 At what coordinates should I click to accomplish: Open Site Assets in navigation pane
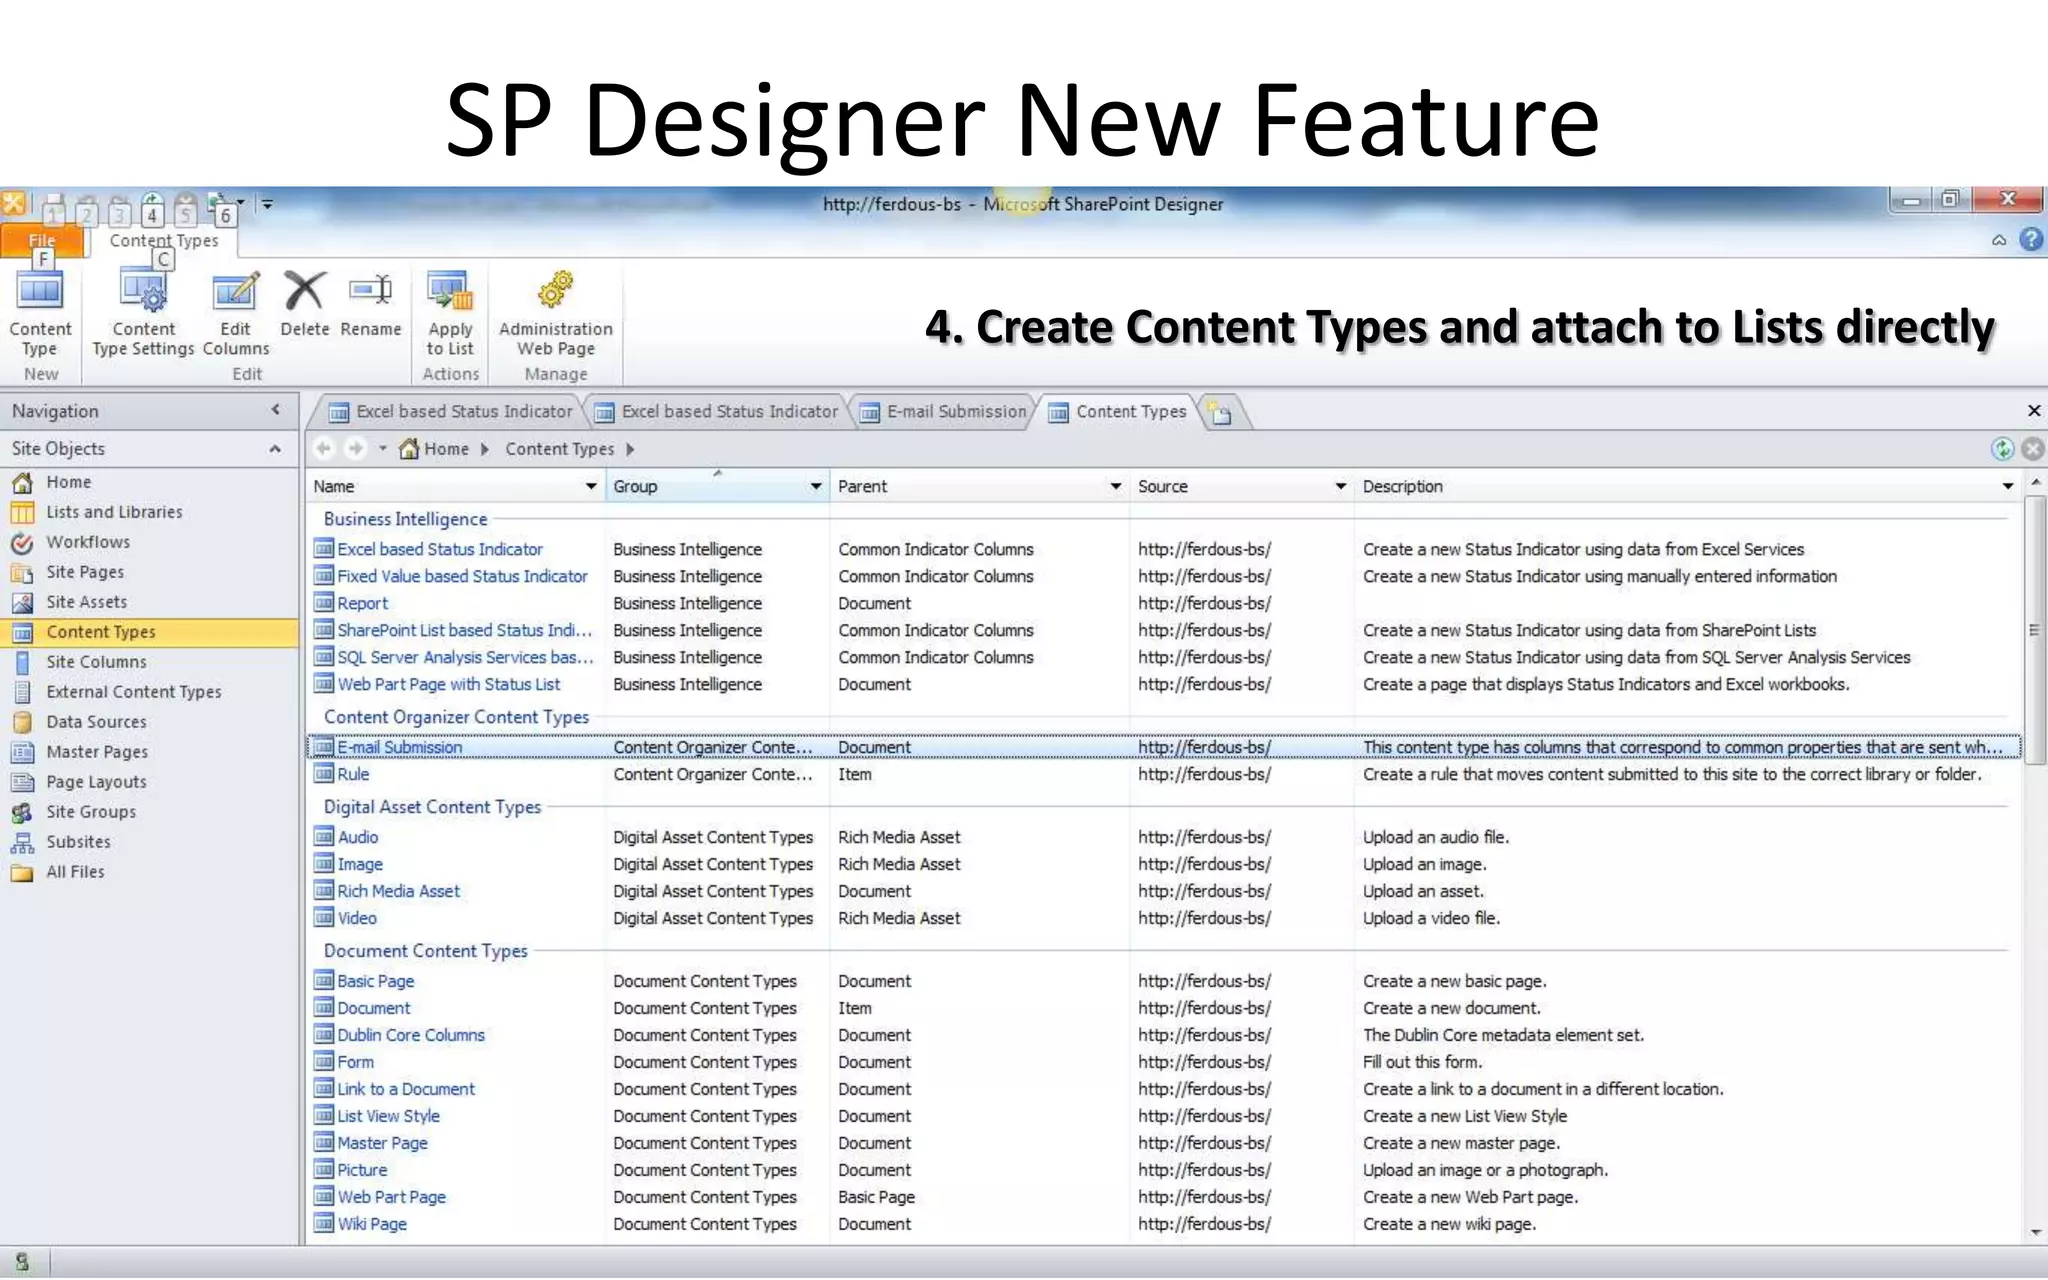(x=86, y=602)
